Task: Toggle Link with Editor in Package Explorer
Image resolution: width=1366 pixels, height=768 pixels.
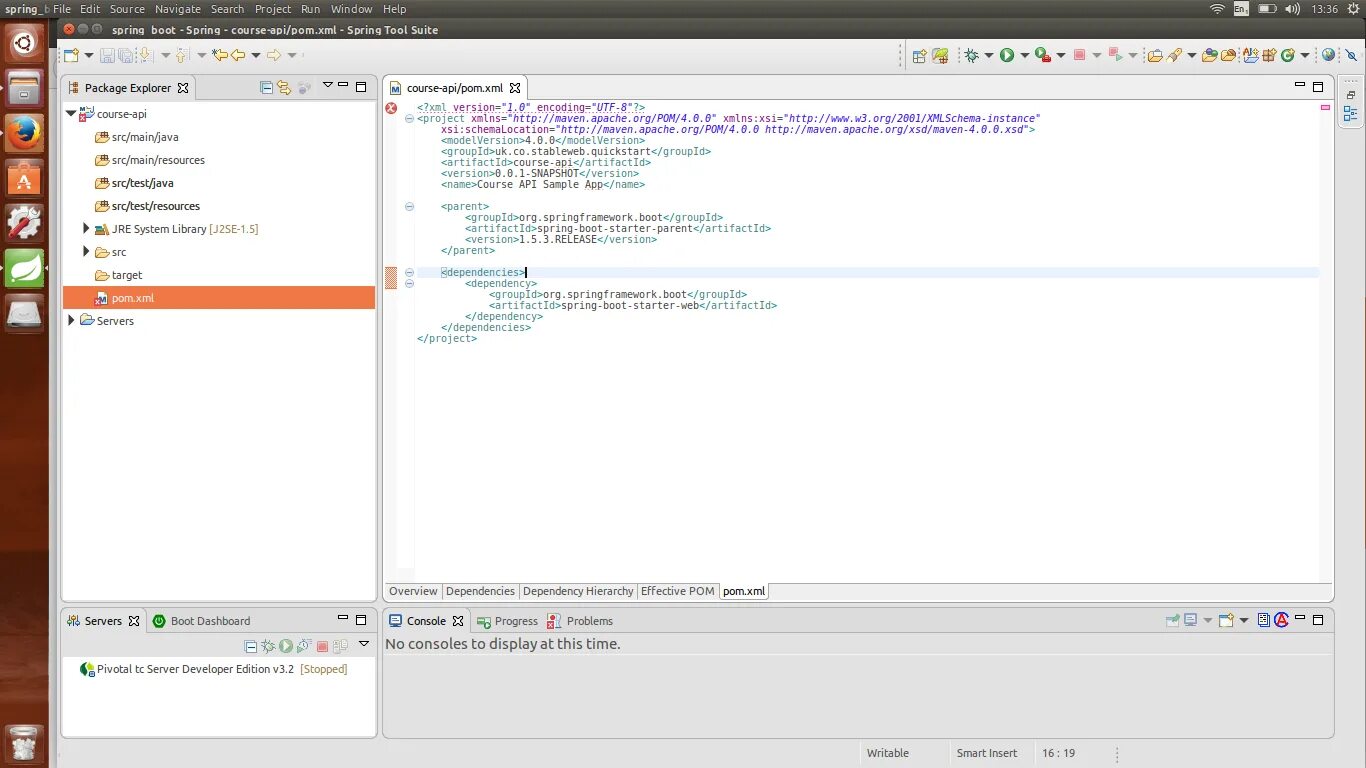Action: [x=284, y=88]
